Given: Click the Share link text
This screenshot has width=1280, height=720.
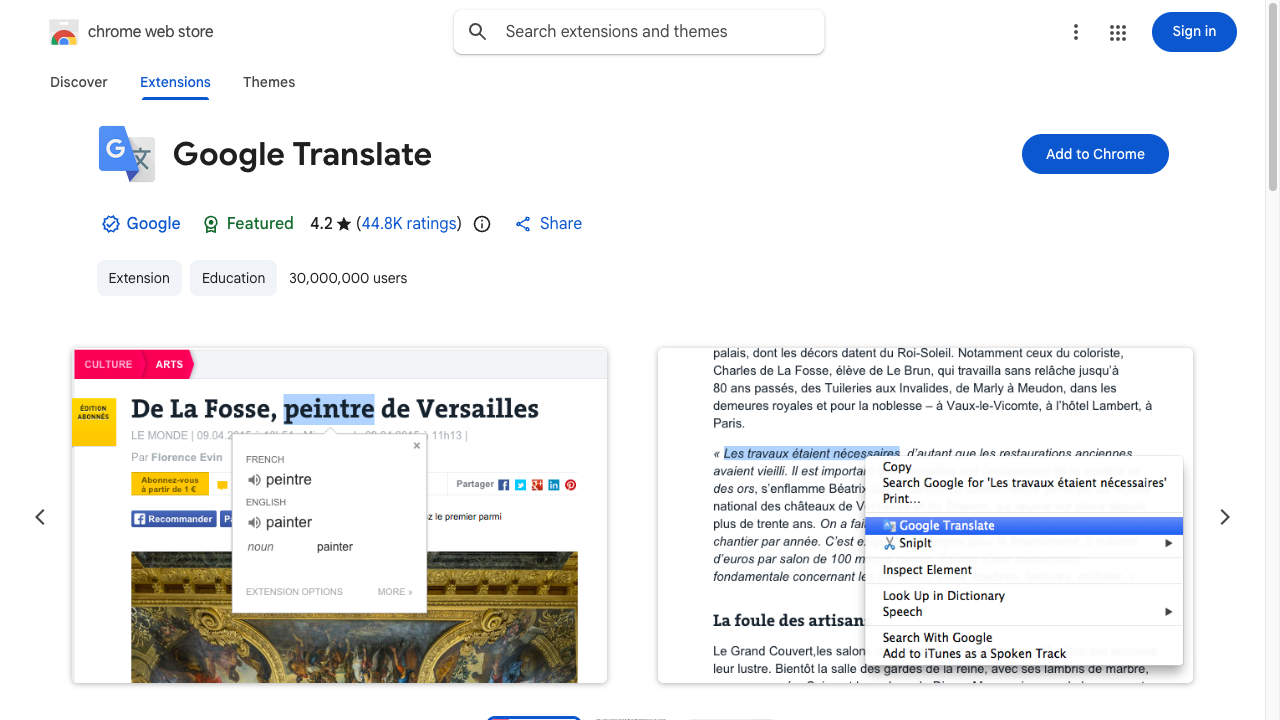Looking at the screenshot, I should [x=561, y=224].
